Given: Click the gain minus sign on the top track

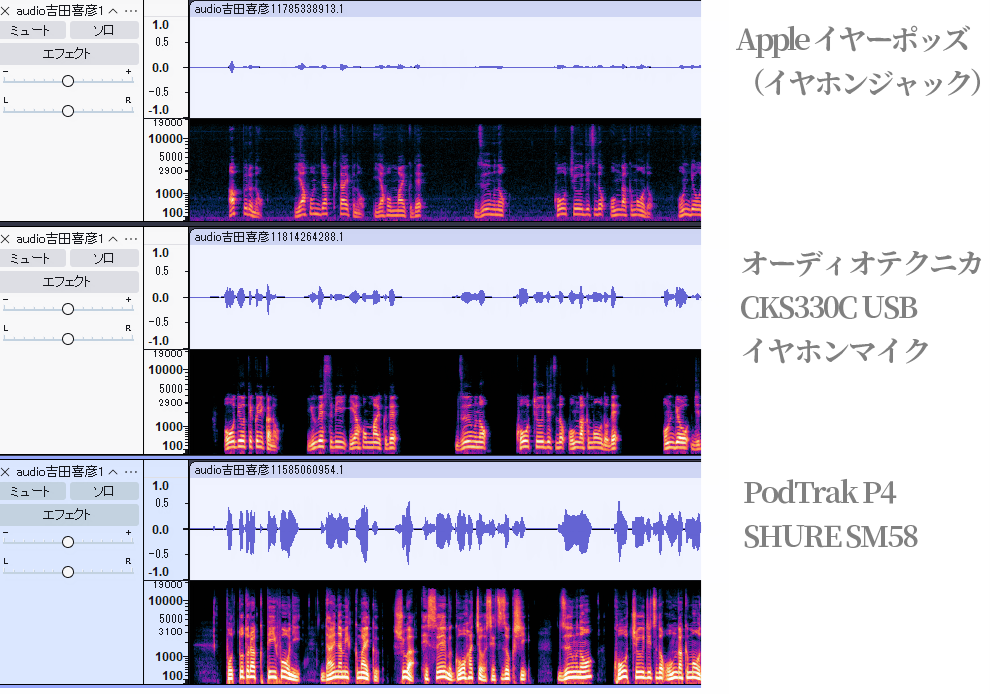Looking at the screenshot, I should pos(6,71).
